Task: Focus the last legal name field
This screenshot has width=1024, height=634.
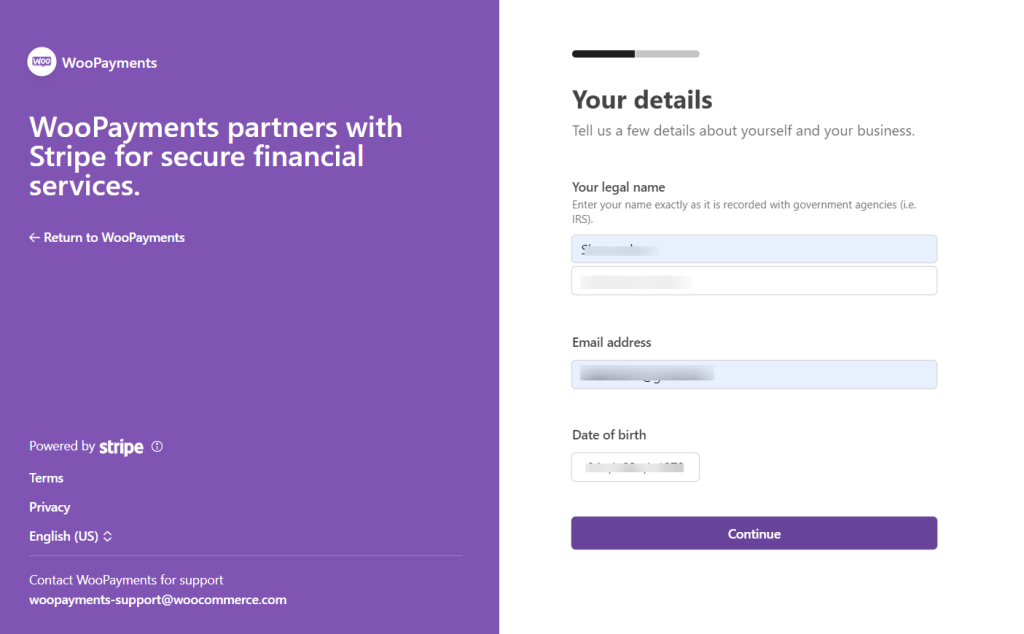Action: [754, 281]
